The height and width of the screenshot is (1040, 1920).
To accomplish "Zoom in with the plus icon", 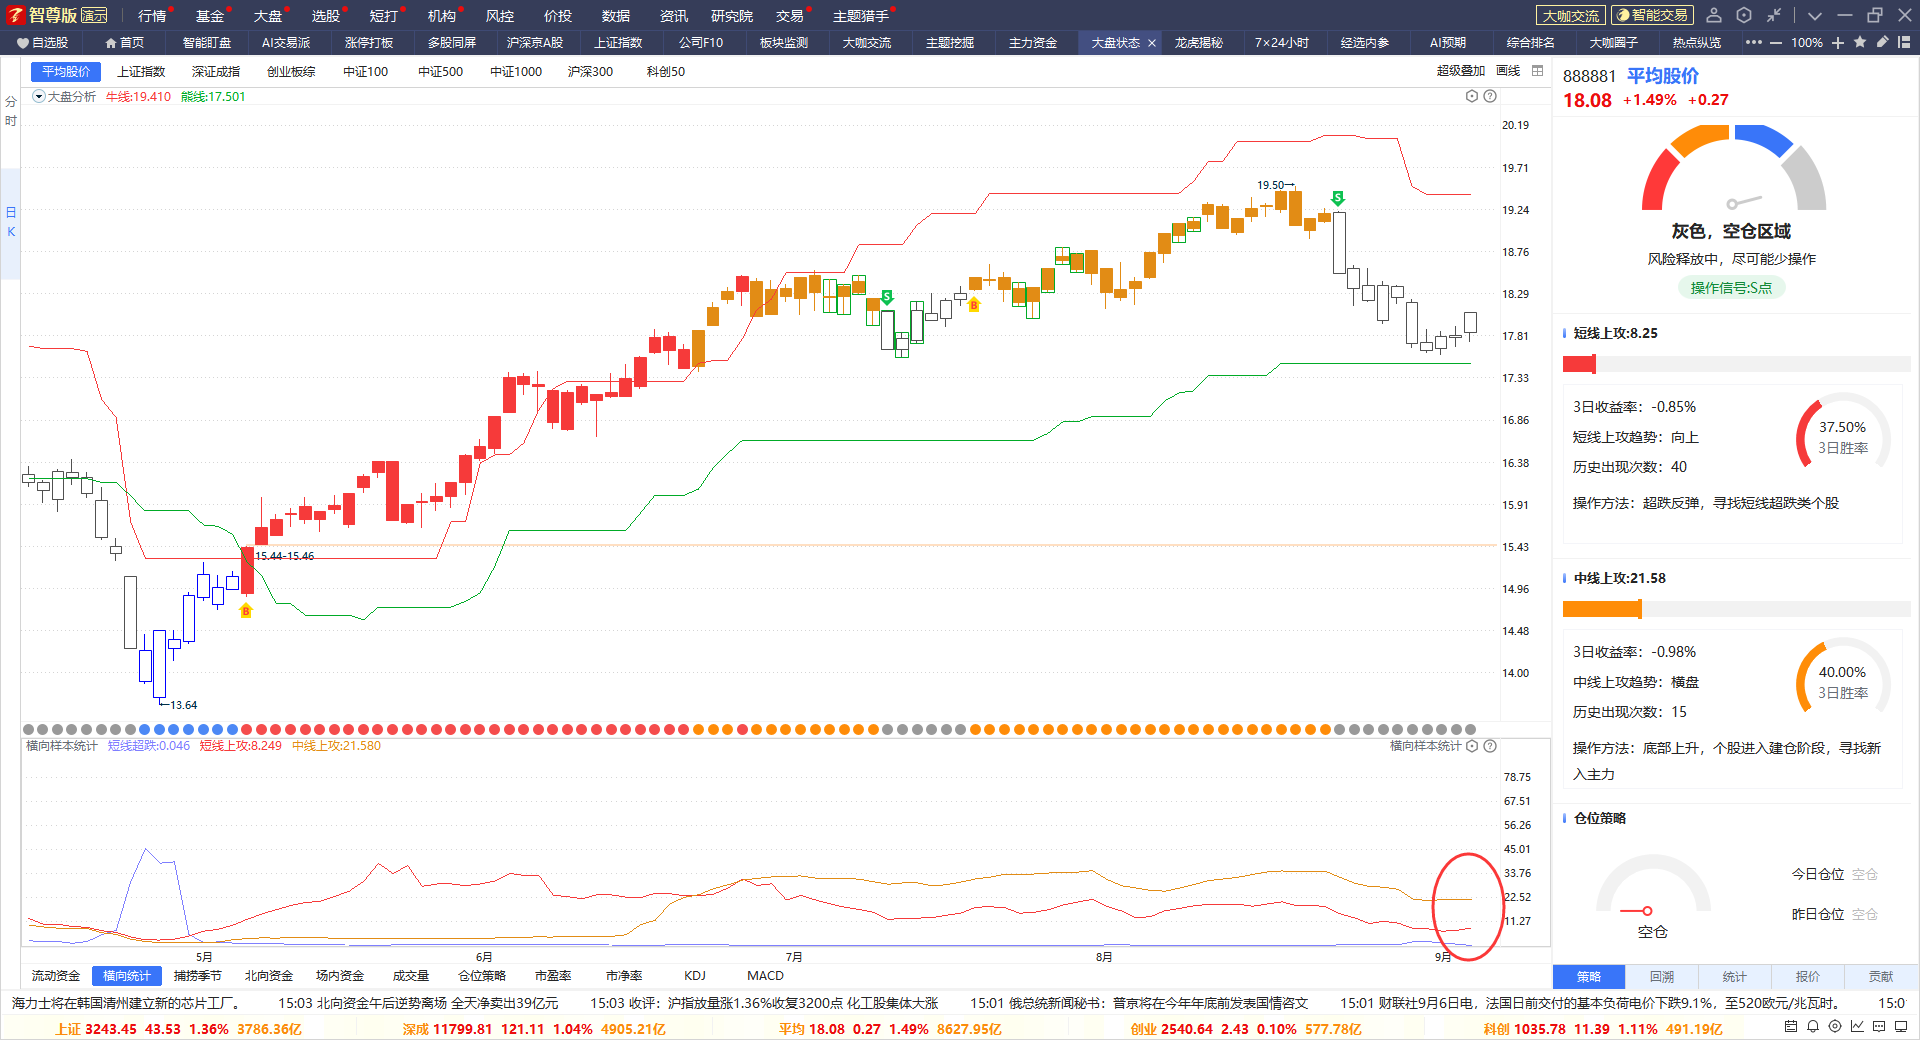I will pos(1838,42).
